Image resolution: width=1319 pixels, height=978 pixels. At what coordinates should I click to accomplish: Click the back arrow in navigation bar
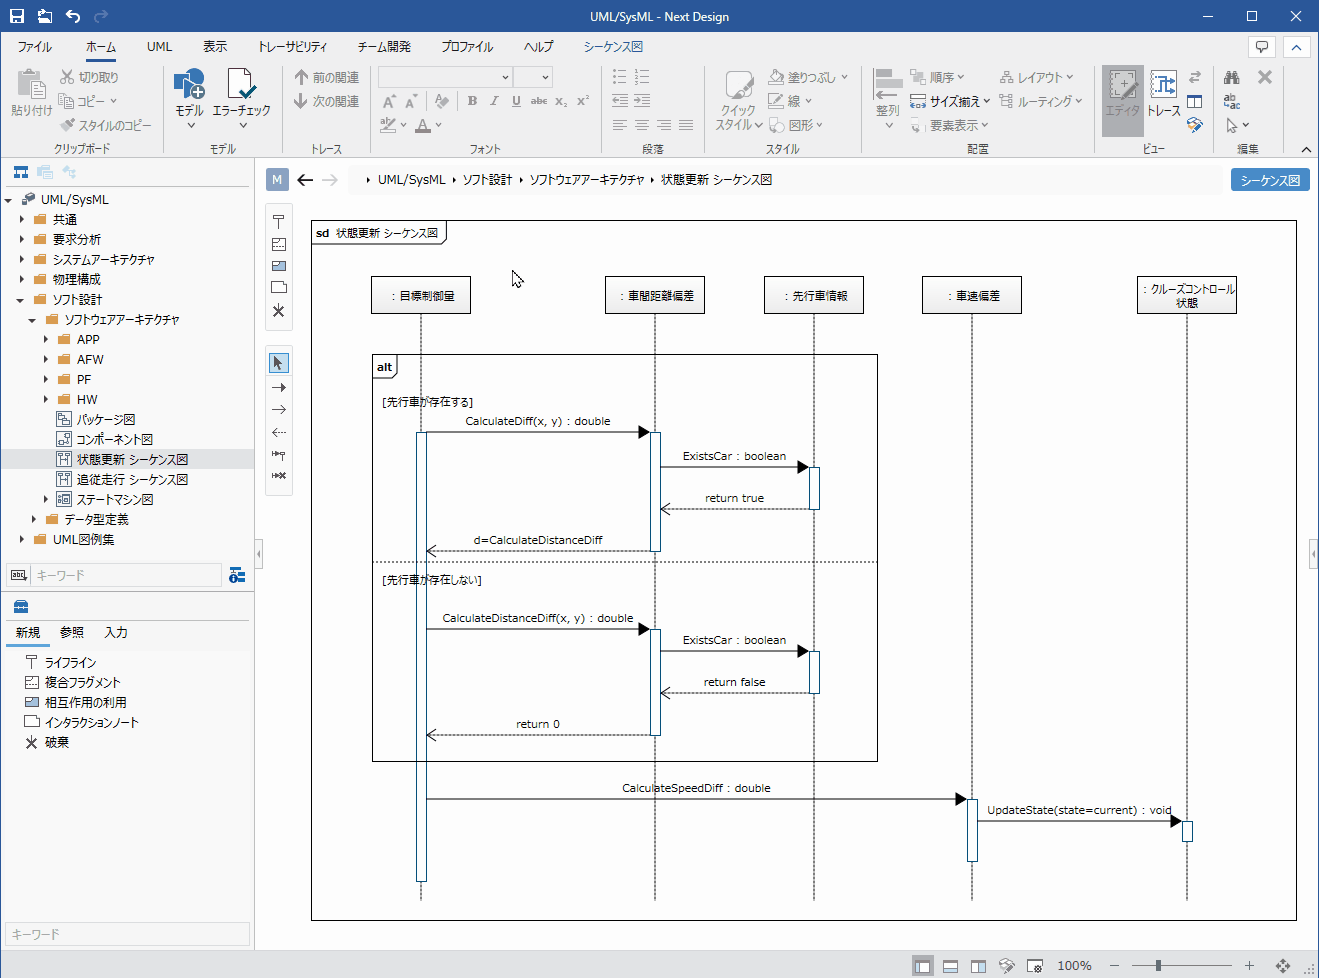point(305,180)
